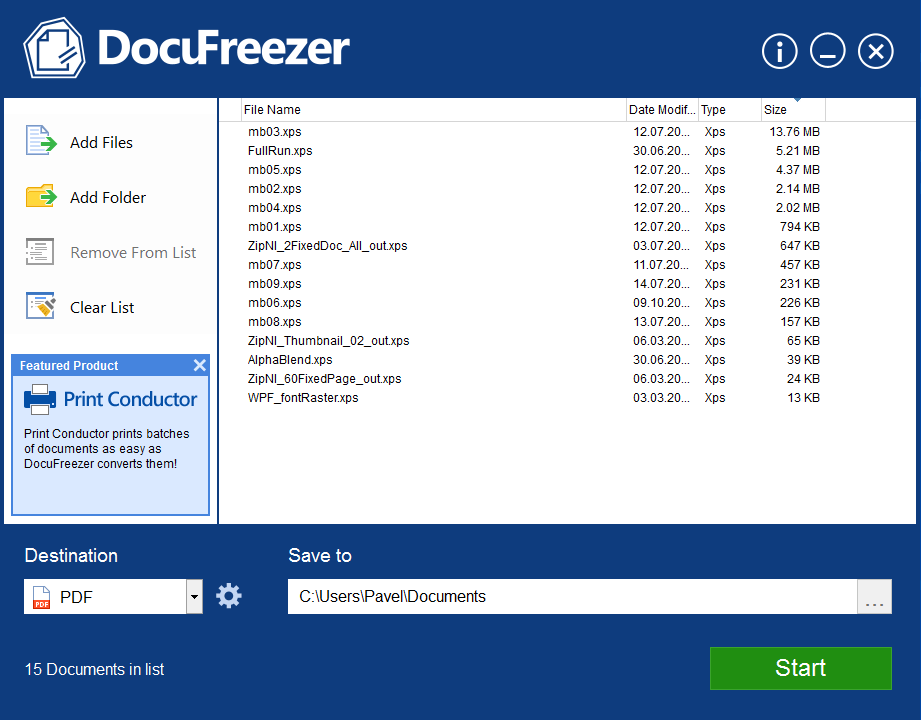
Task: Click the 09.10.20... date cell
Action: 661,302
